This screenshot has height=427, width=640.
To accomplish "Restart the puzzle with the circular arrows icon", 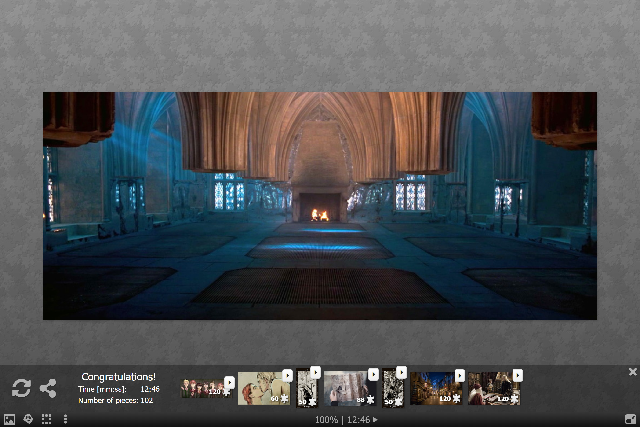I will click(21, 388).
